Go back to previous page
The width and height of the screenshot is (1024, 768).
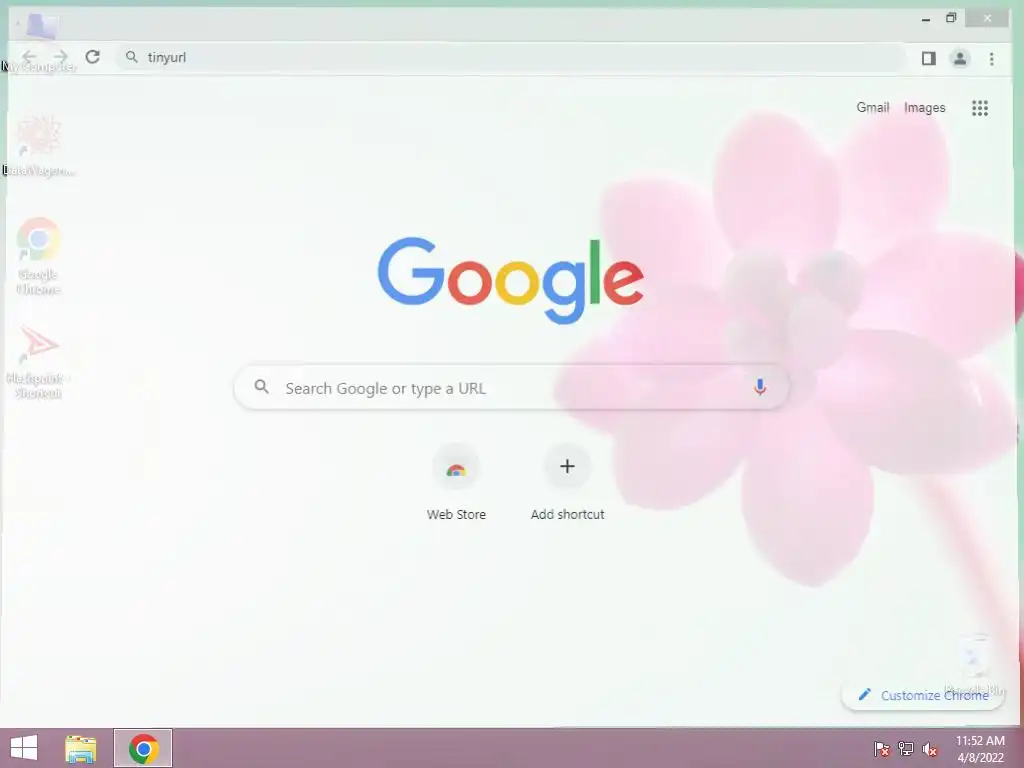click(29, 57)
